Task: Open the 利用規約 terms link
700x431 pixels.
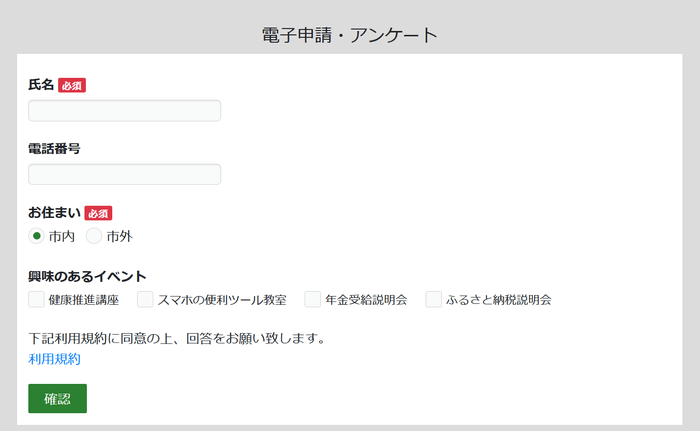Action: [54, 359]
